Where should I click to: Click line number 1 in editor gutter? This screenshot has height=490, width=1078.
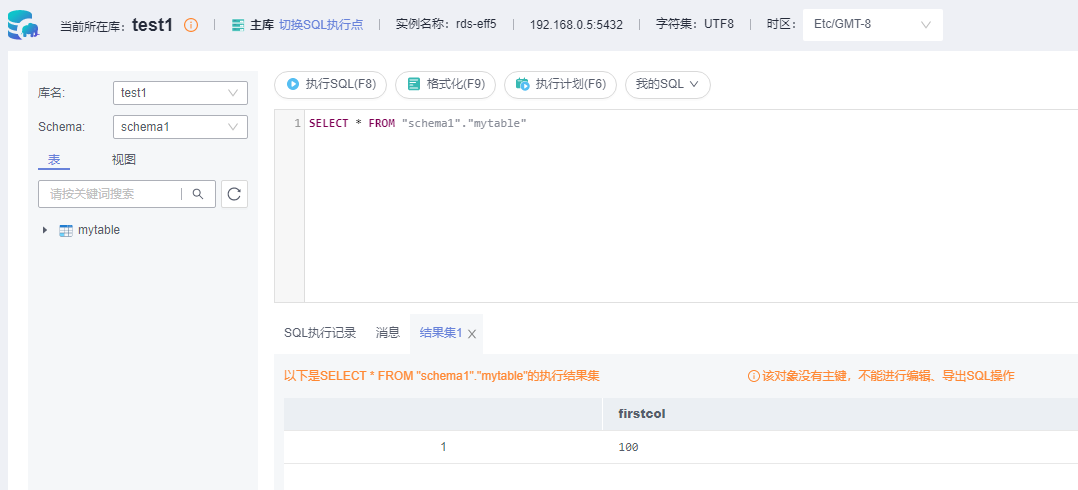(297, 124)
